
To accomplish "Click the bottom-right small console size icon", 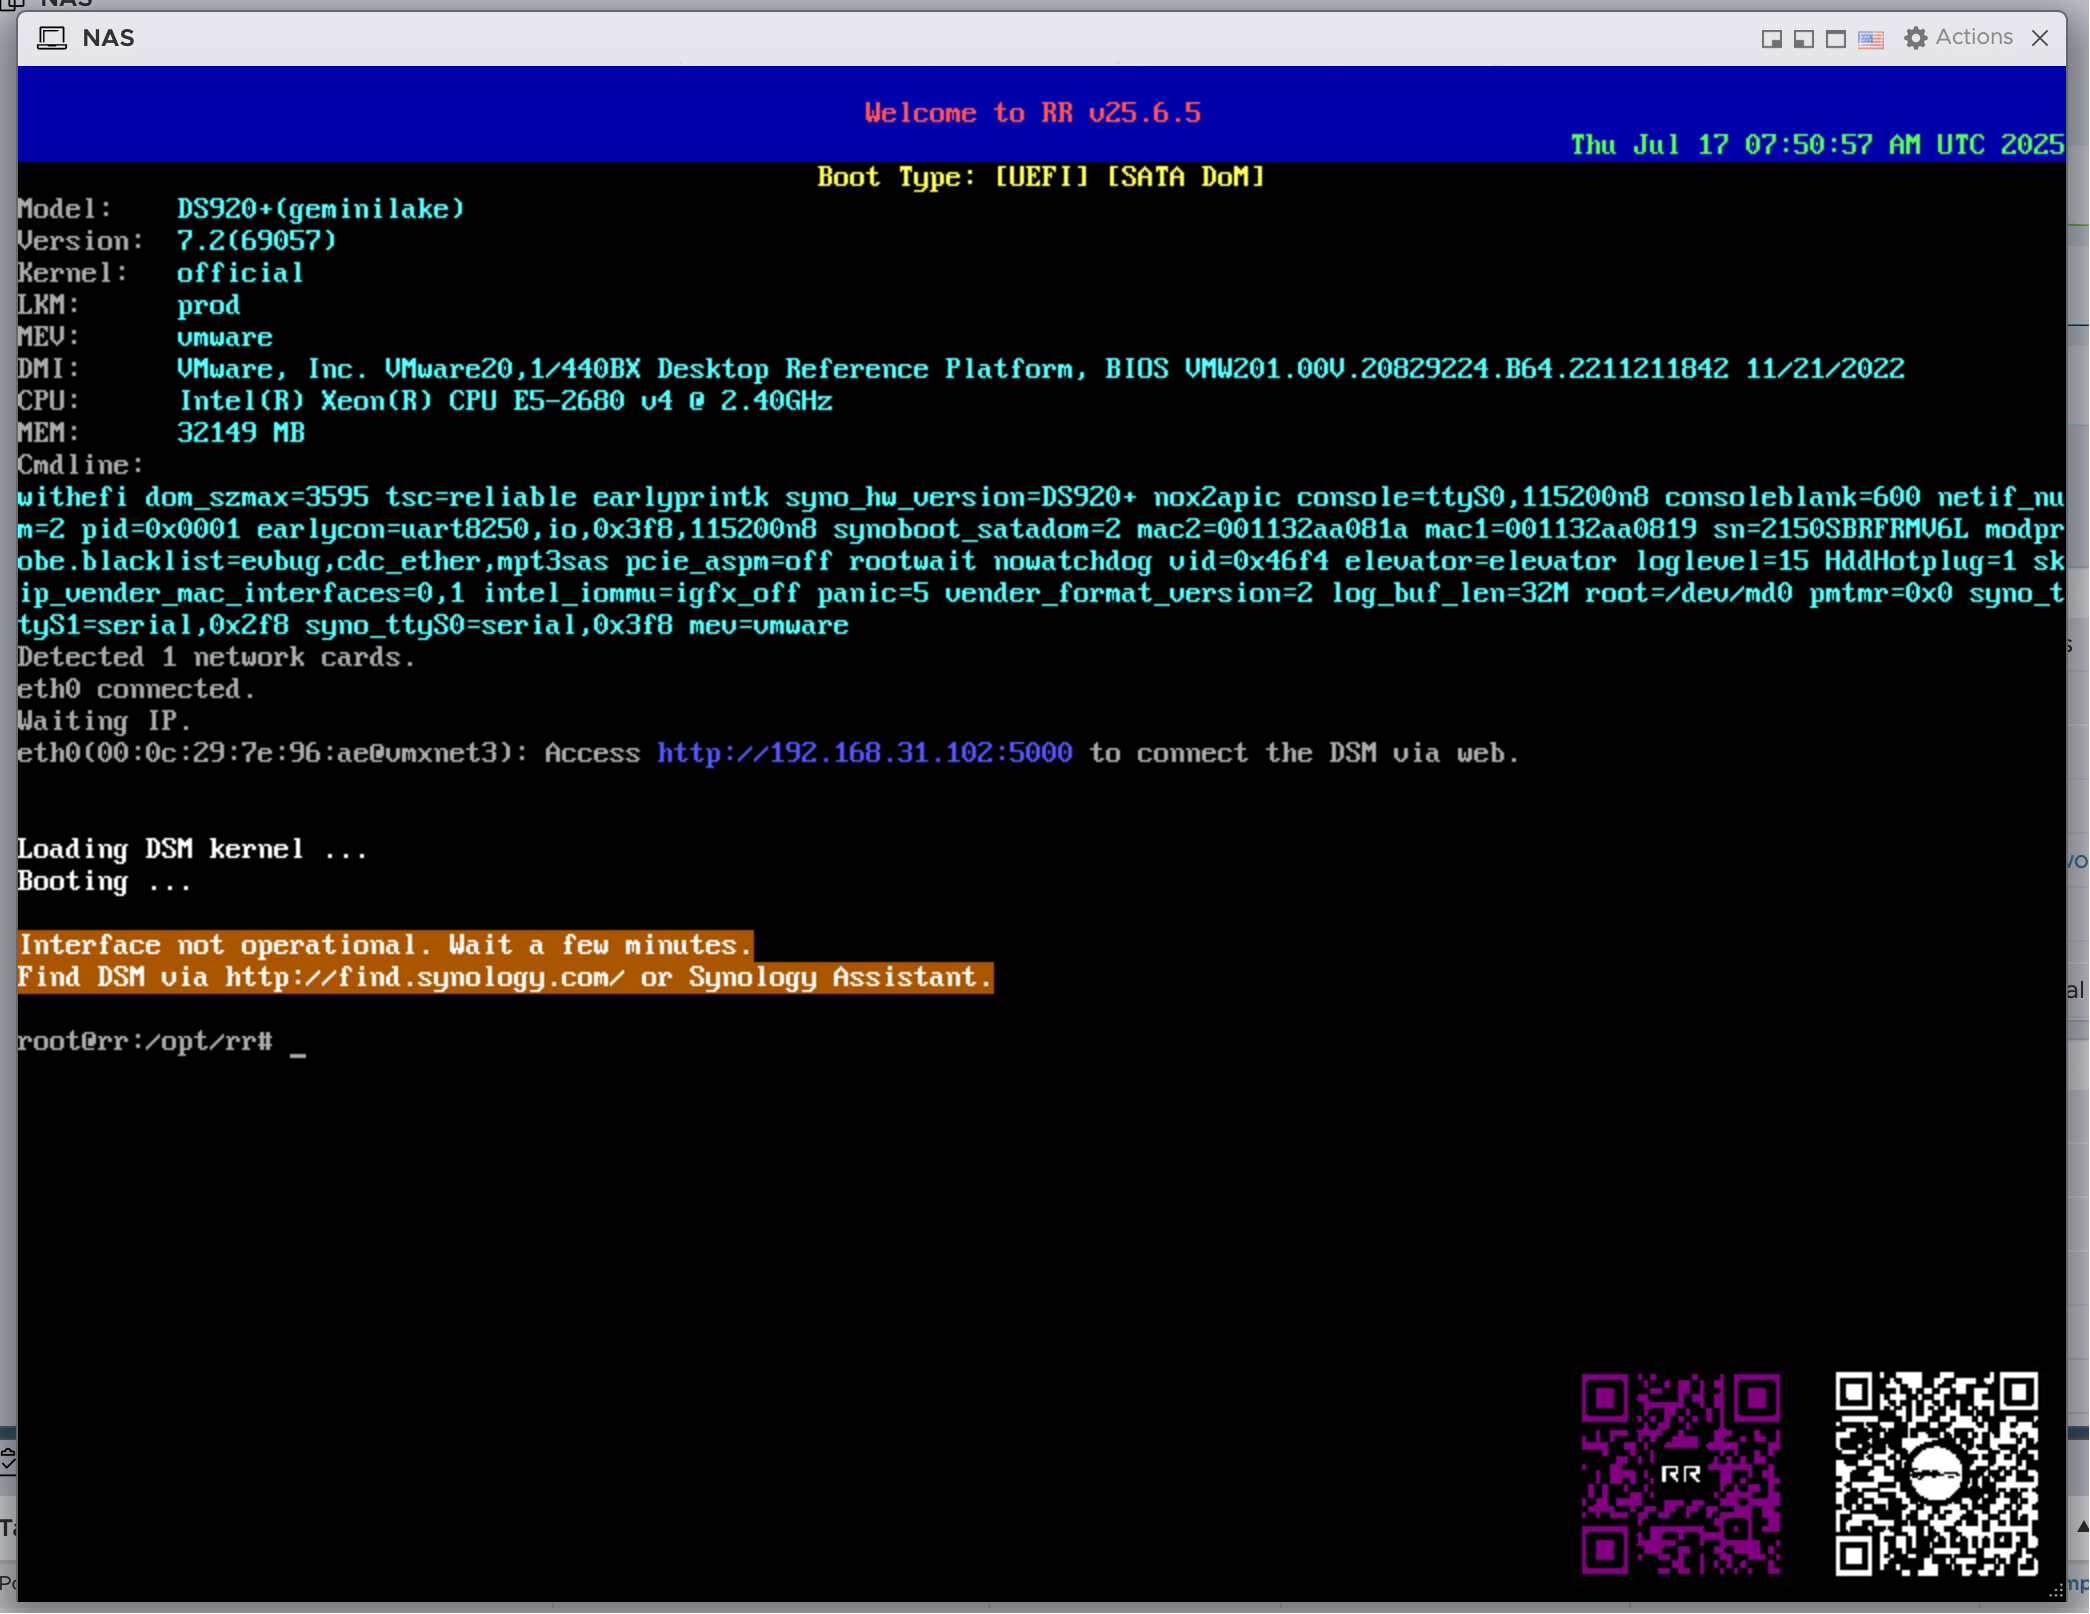I will [1771, 39].
